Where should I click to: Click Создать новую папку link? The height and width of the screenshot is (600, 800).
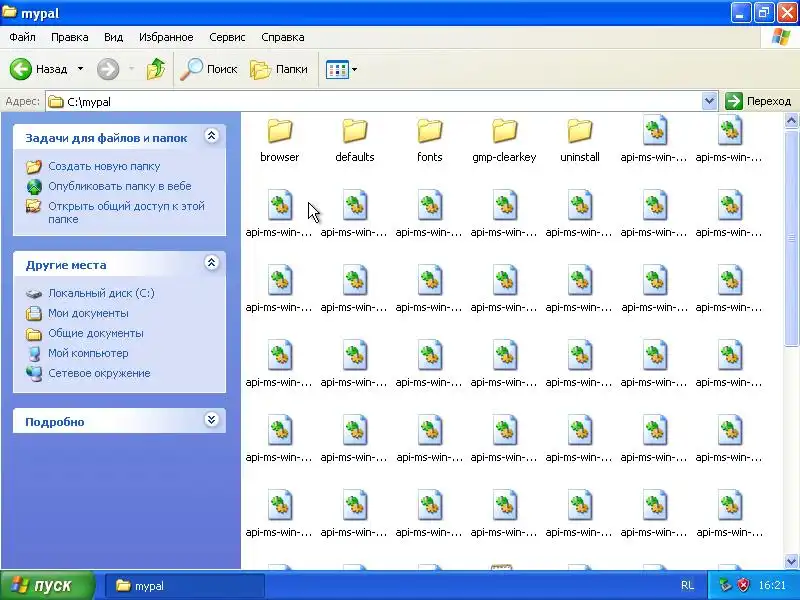point(104,166)
